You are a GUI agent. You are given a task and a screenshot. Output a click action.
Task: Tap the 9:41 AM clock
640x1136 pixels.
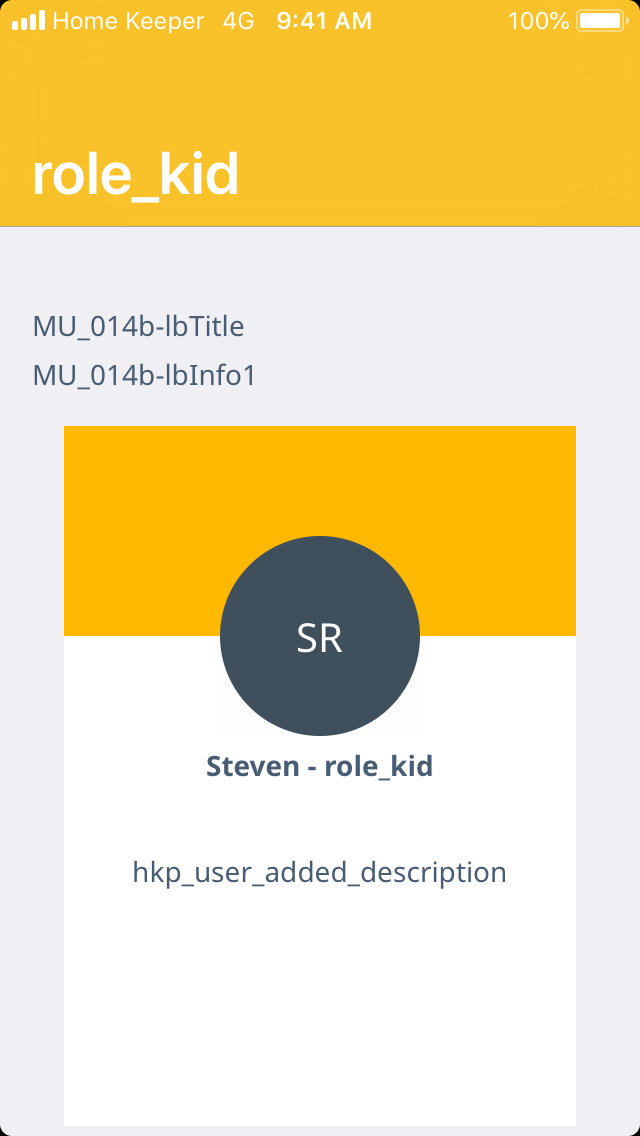[x=324, y=20]
